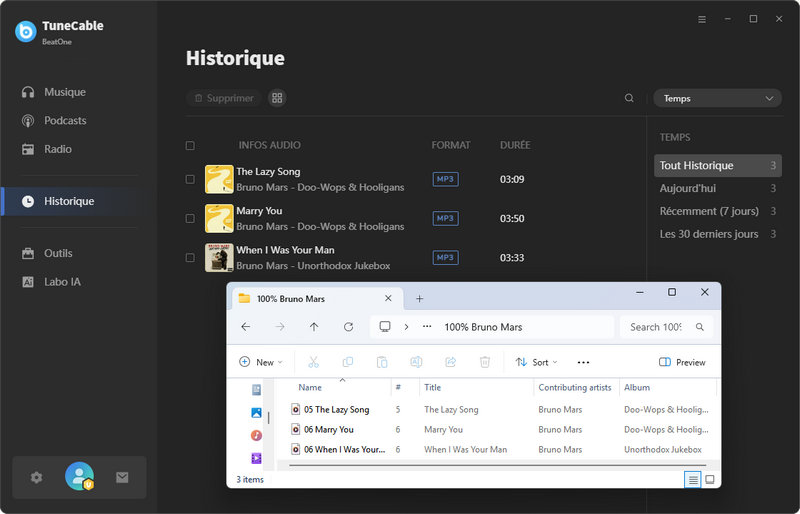
Task: Open the New dropdown in Explorer toolbar
Action: 260,362
